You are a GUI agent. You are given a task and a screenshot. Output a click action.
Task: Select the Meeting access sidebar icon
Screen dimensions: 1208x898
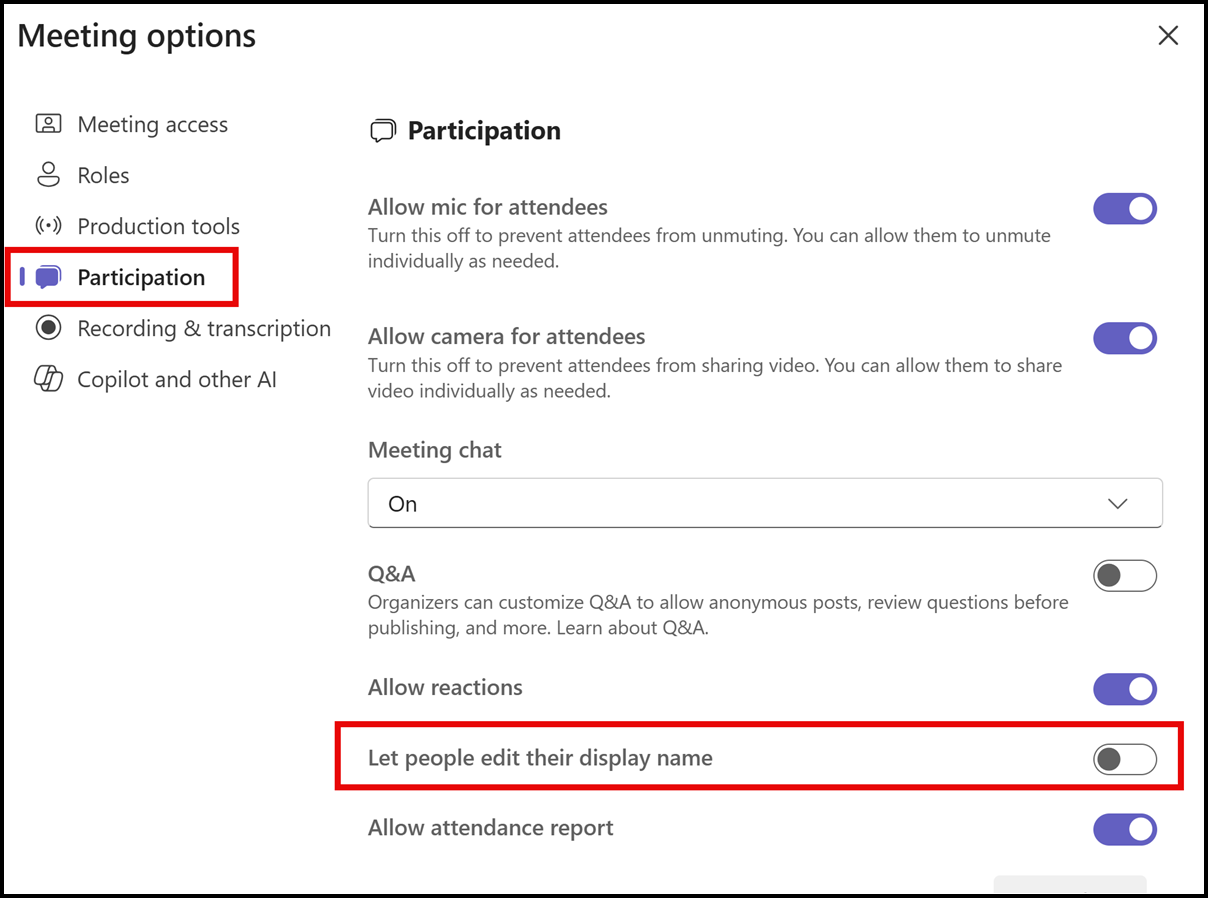(x=47, y=124)
